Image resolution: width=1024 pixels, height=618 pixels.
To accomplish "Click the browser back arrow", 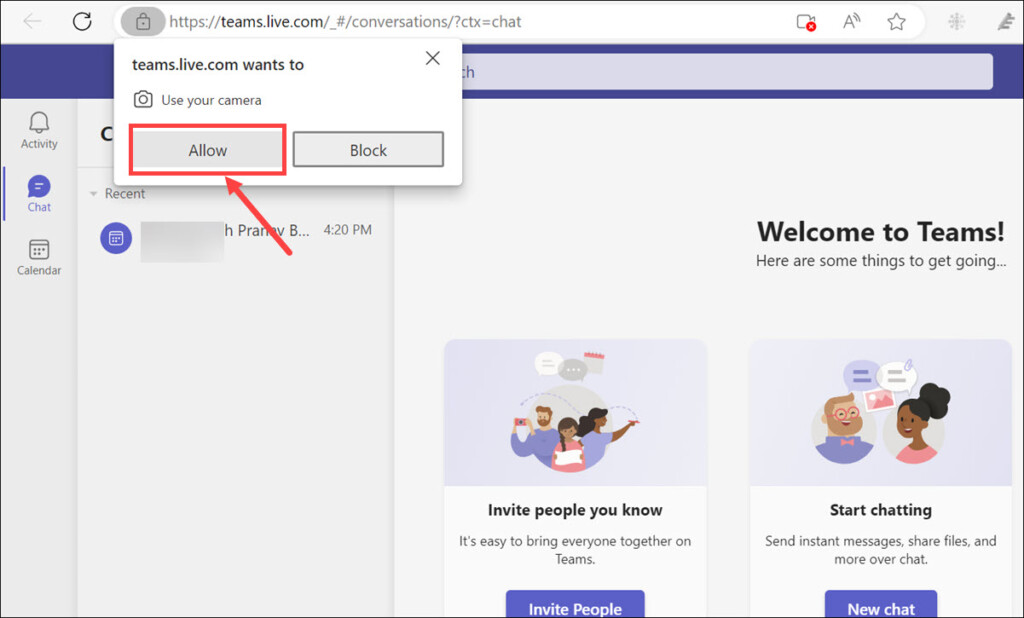I will (33, 21).
